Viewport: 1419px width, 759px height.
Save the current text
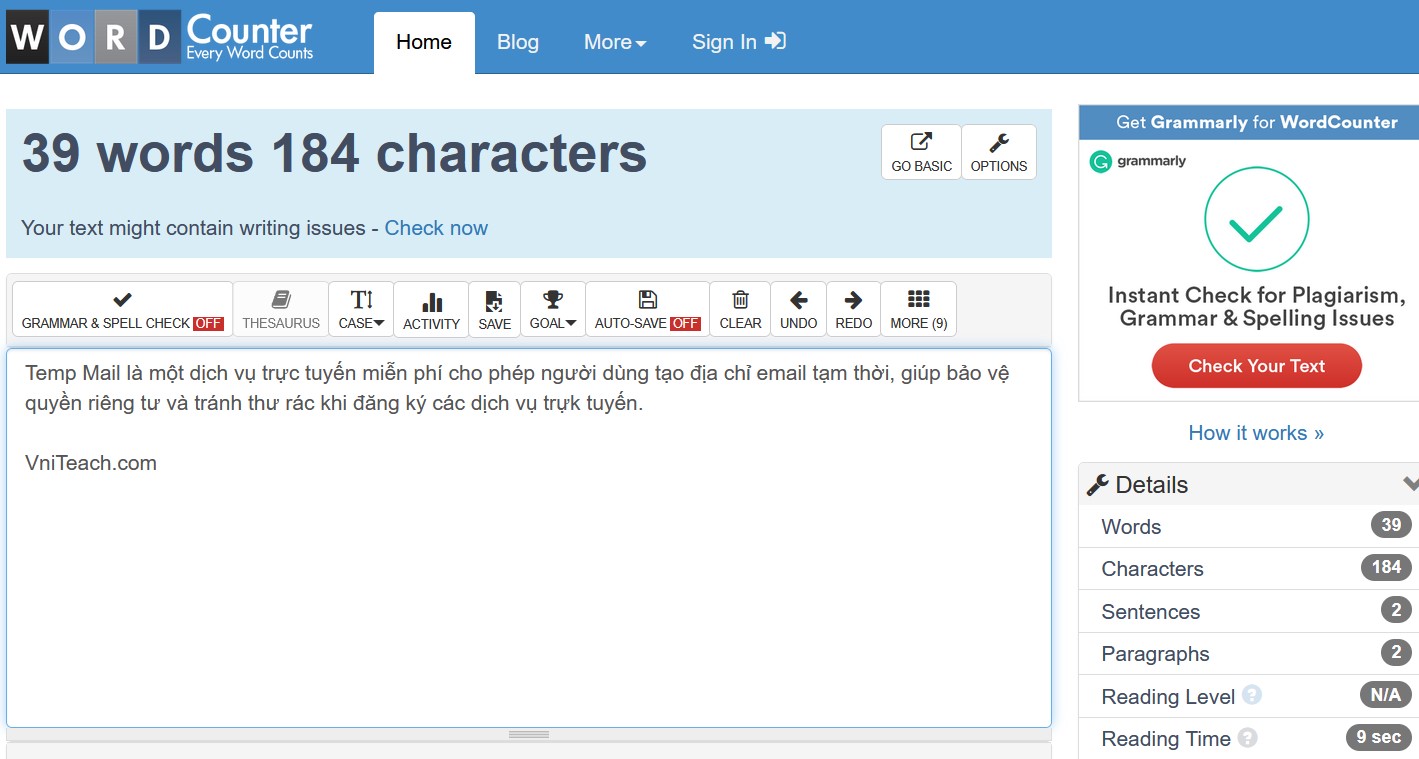(x=494, y=308)
